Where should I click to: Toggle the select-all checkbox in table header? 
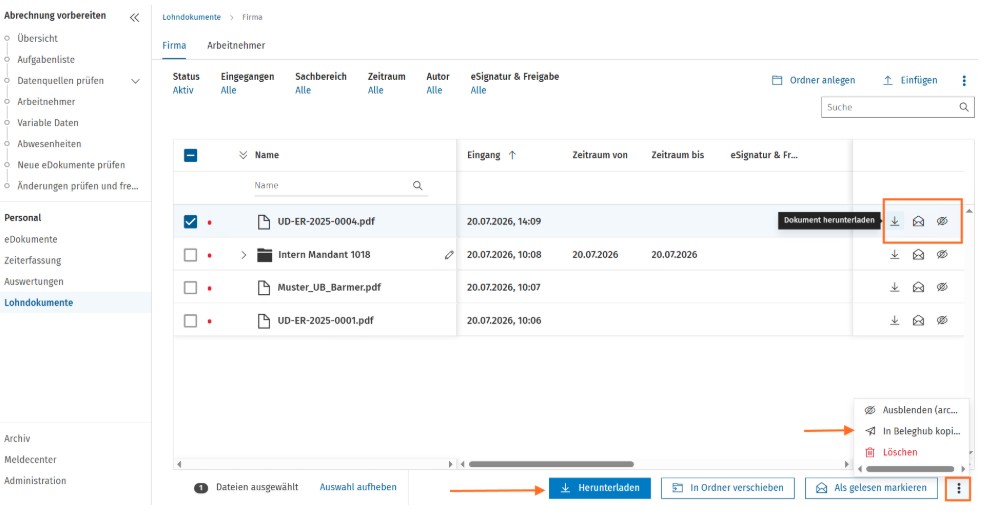[x=191, y=155]
